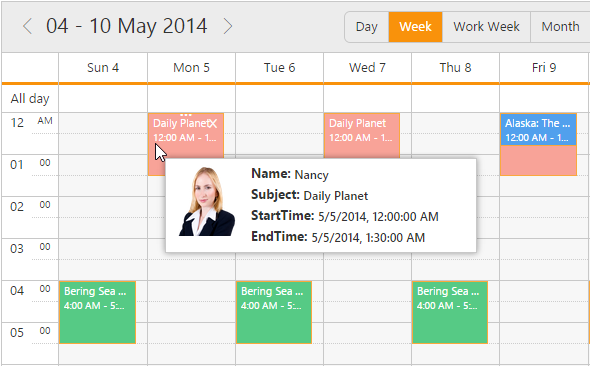
Task: Select the Tuesday 12 AM time slot
Action: tap(279, 123)
